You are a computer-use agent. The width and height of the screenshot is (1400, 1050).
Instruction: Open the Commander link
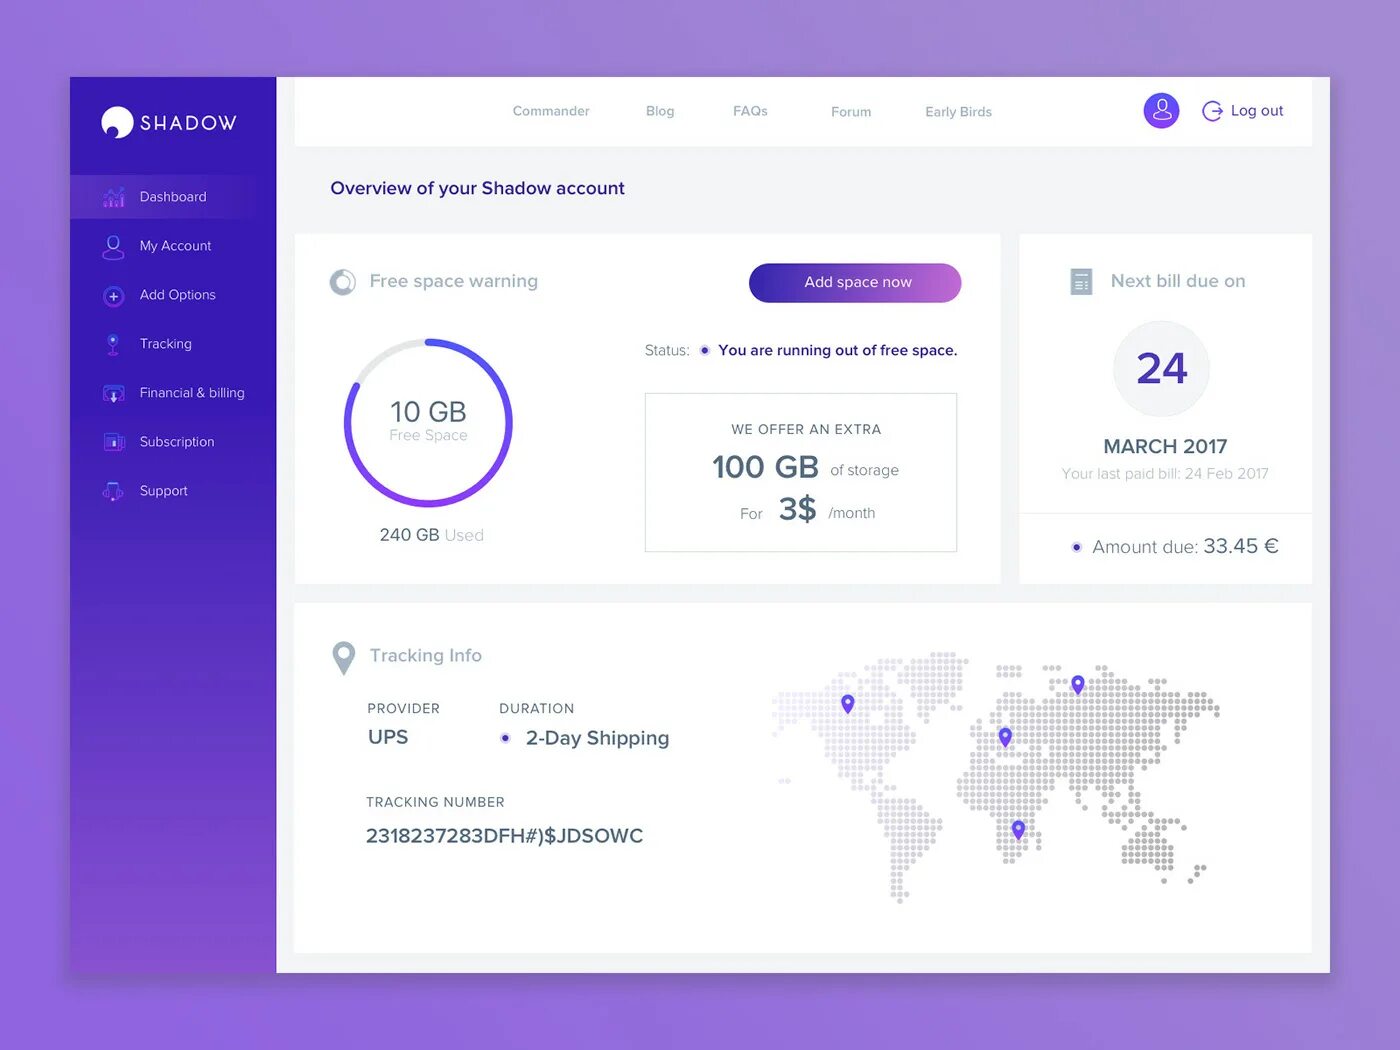551,111
